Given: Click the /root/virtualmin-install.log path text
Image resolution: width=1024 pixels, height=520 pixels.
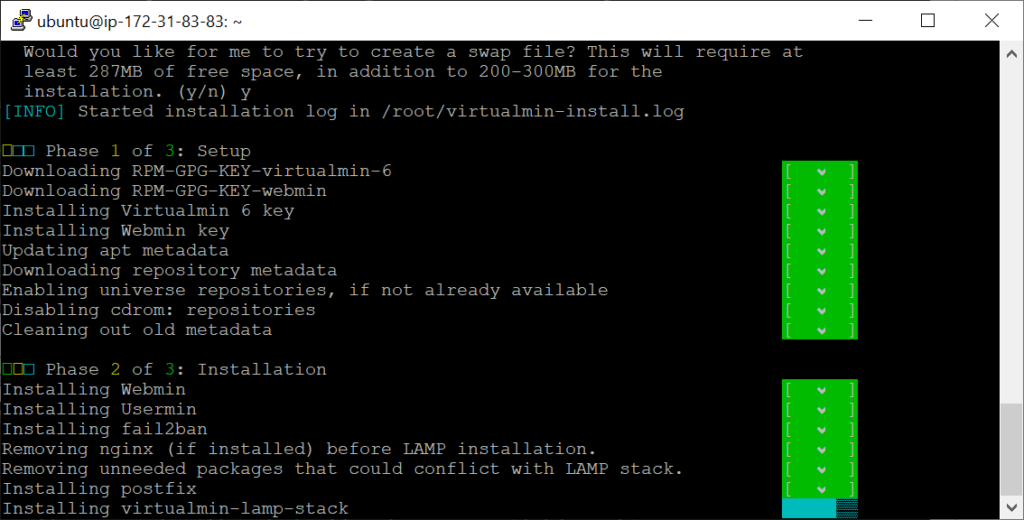Looking at the screenshot, I should point(533,112).
